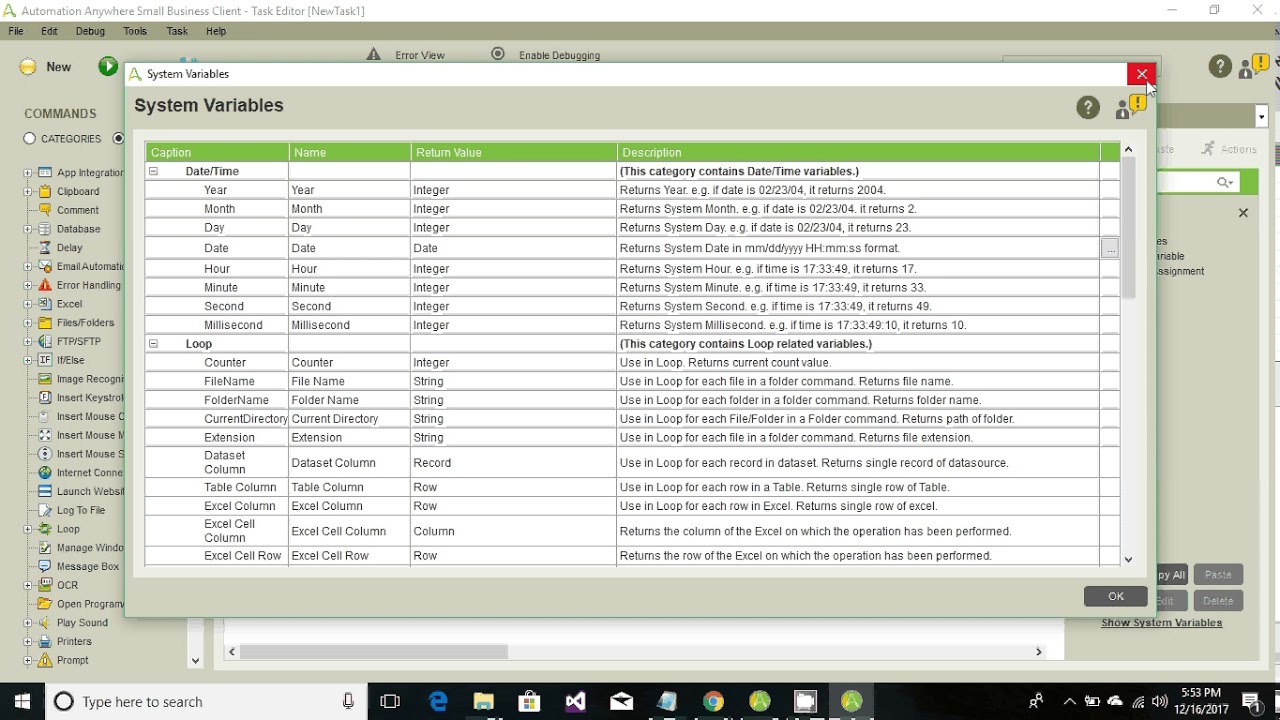Open the File menu

click(16, 31)
